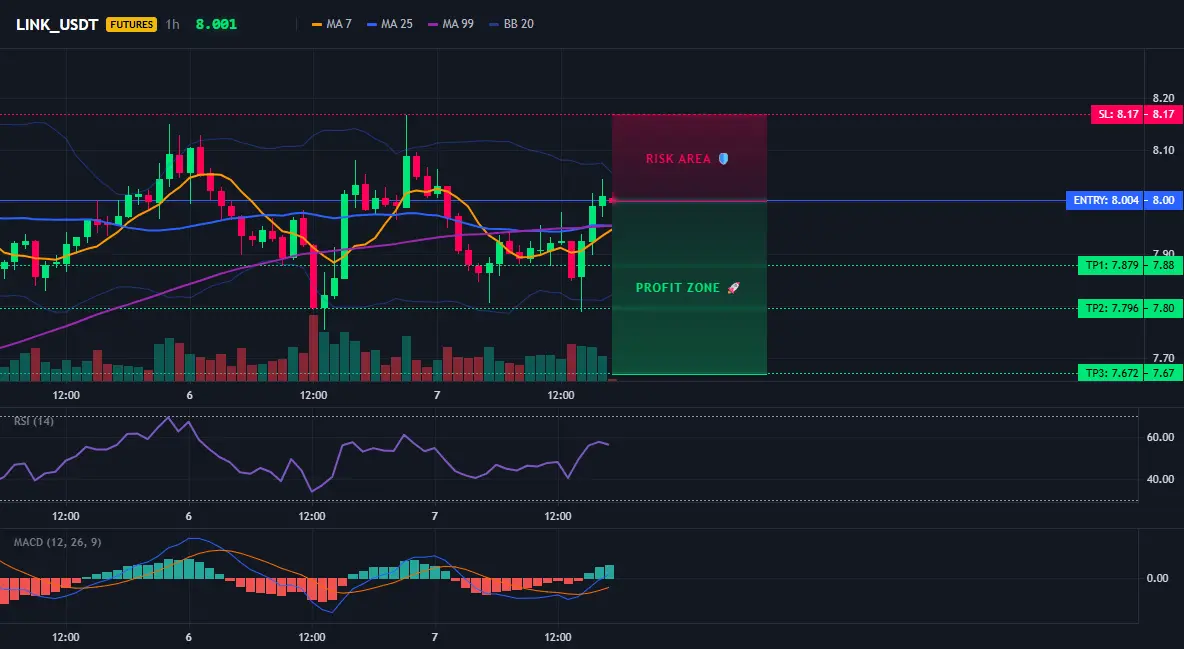Click the red entry marker at the last candle
Image resolution: width=1184 pixels, height=649 pixels.
pos(613,200)
